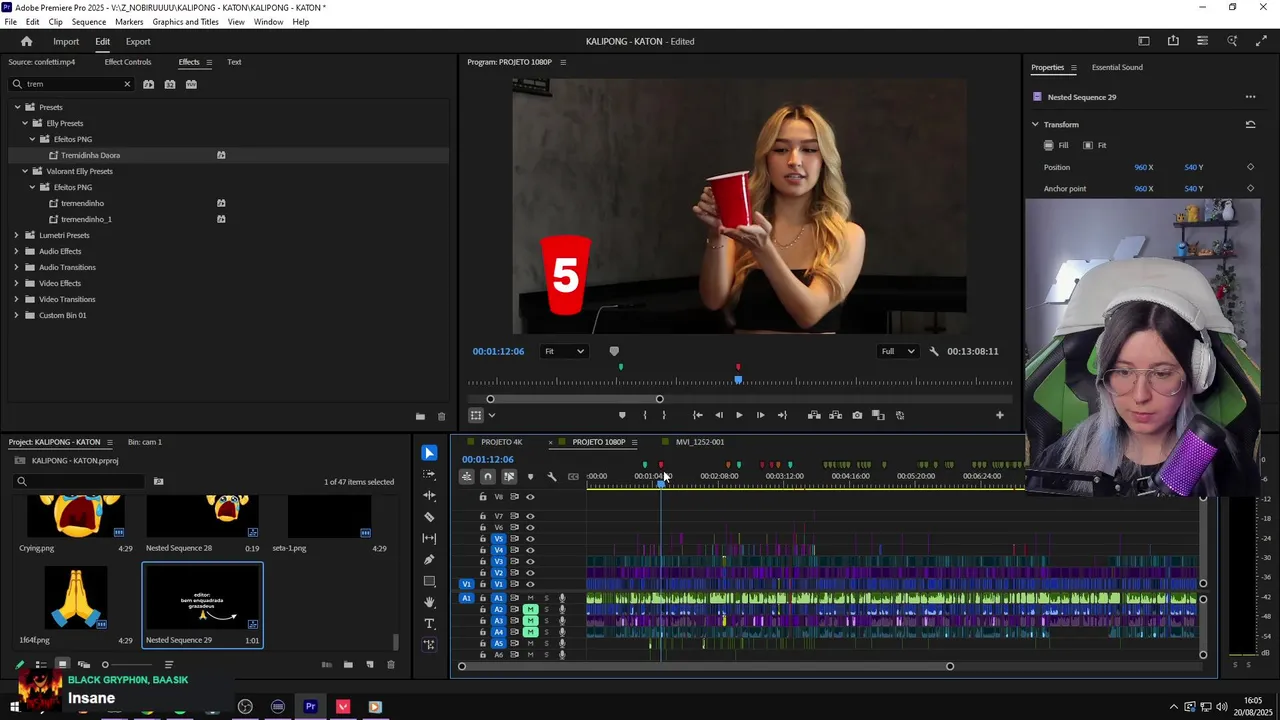1280x720 pixels.
Task: Expand Lumetri Presets folder
Action: click(17, 235)
